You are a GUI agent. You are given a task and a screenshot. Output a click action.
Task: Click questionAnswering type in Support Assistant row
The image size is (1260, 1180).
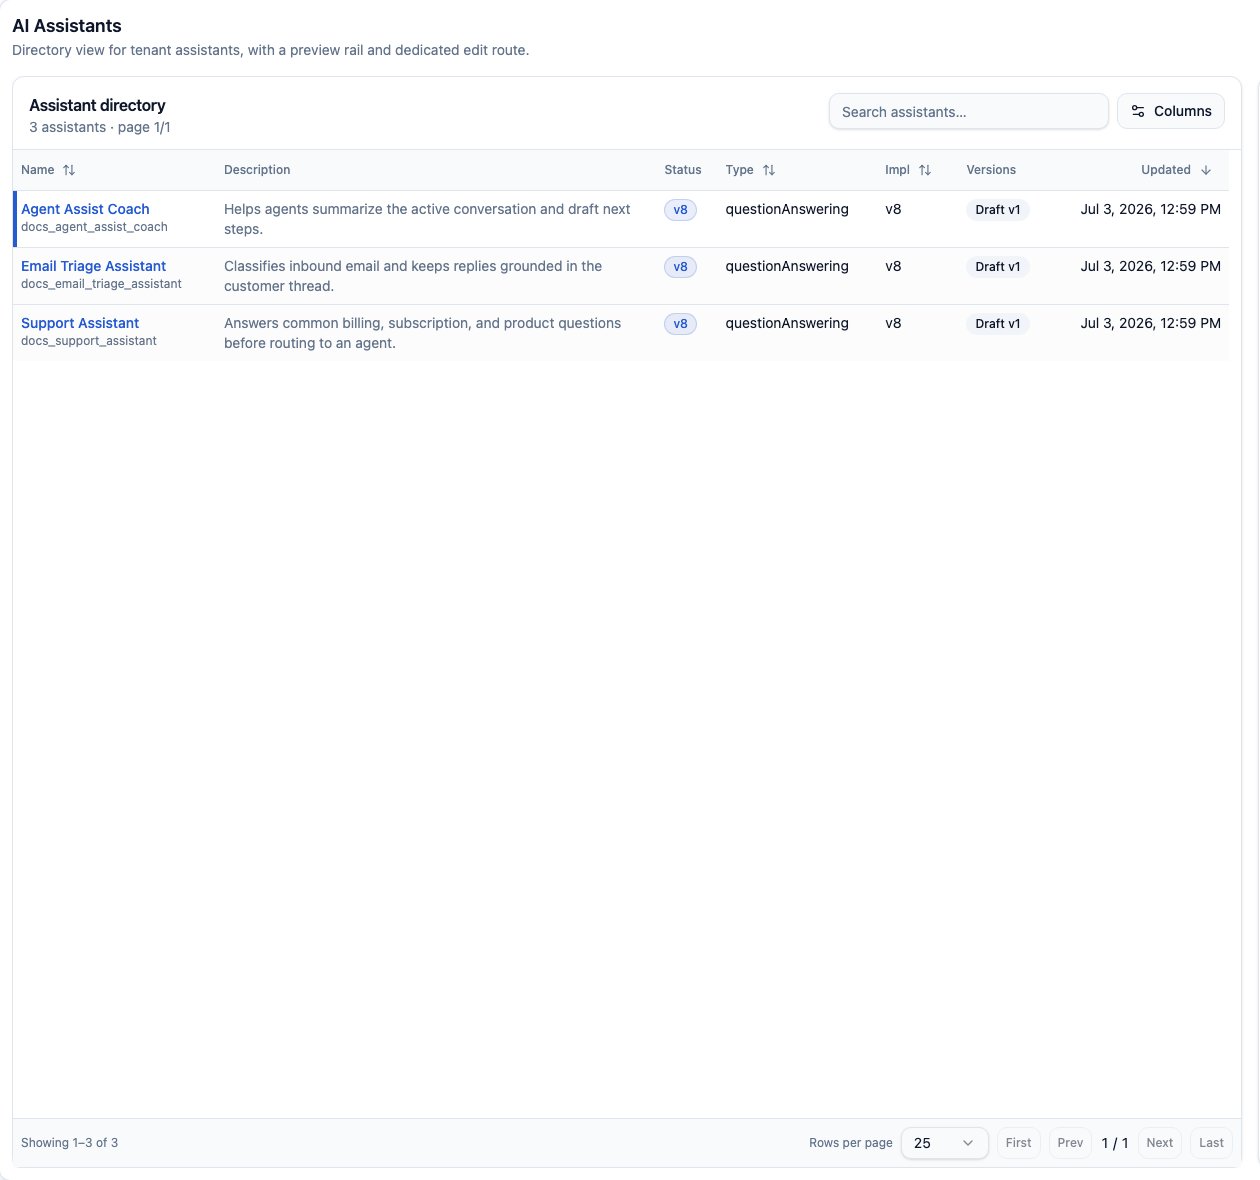pyautogui.click(x=787, y=323)
